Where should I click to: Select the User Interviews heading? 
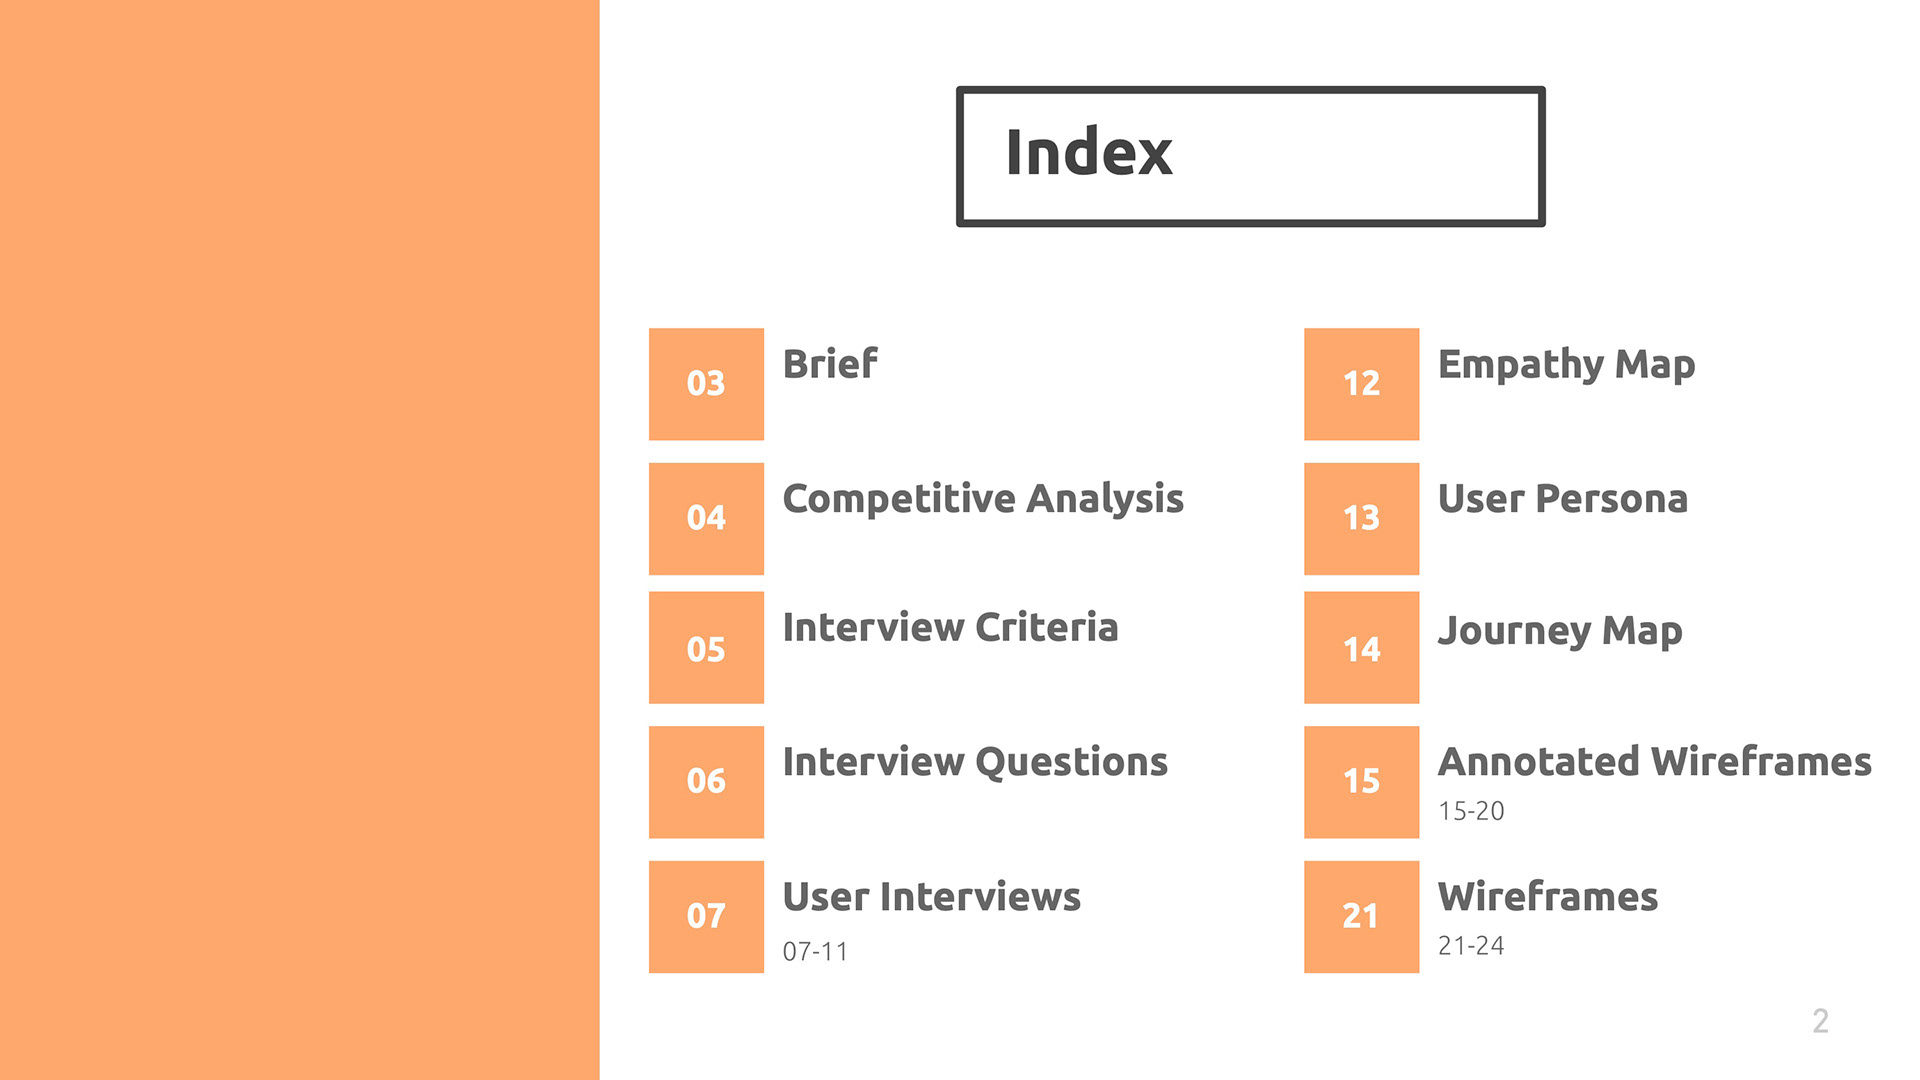click(x=931, y=897)
